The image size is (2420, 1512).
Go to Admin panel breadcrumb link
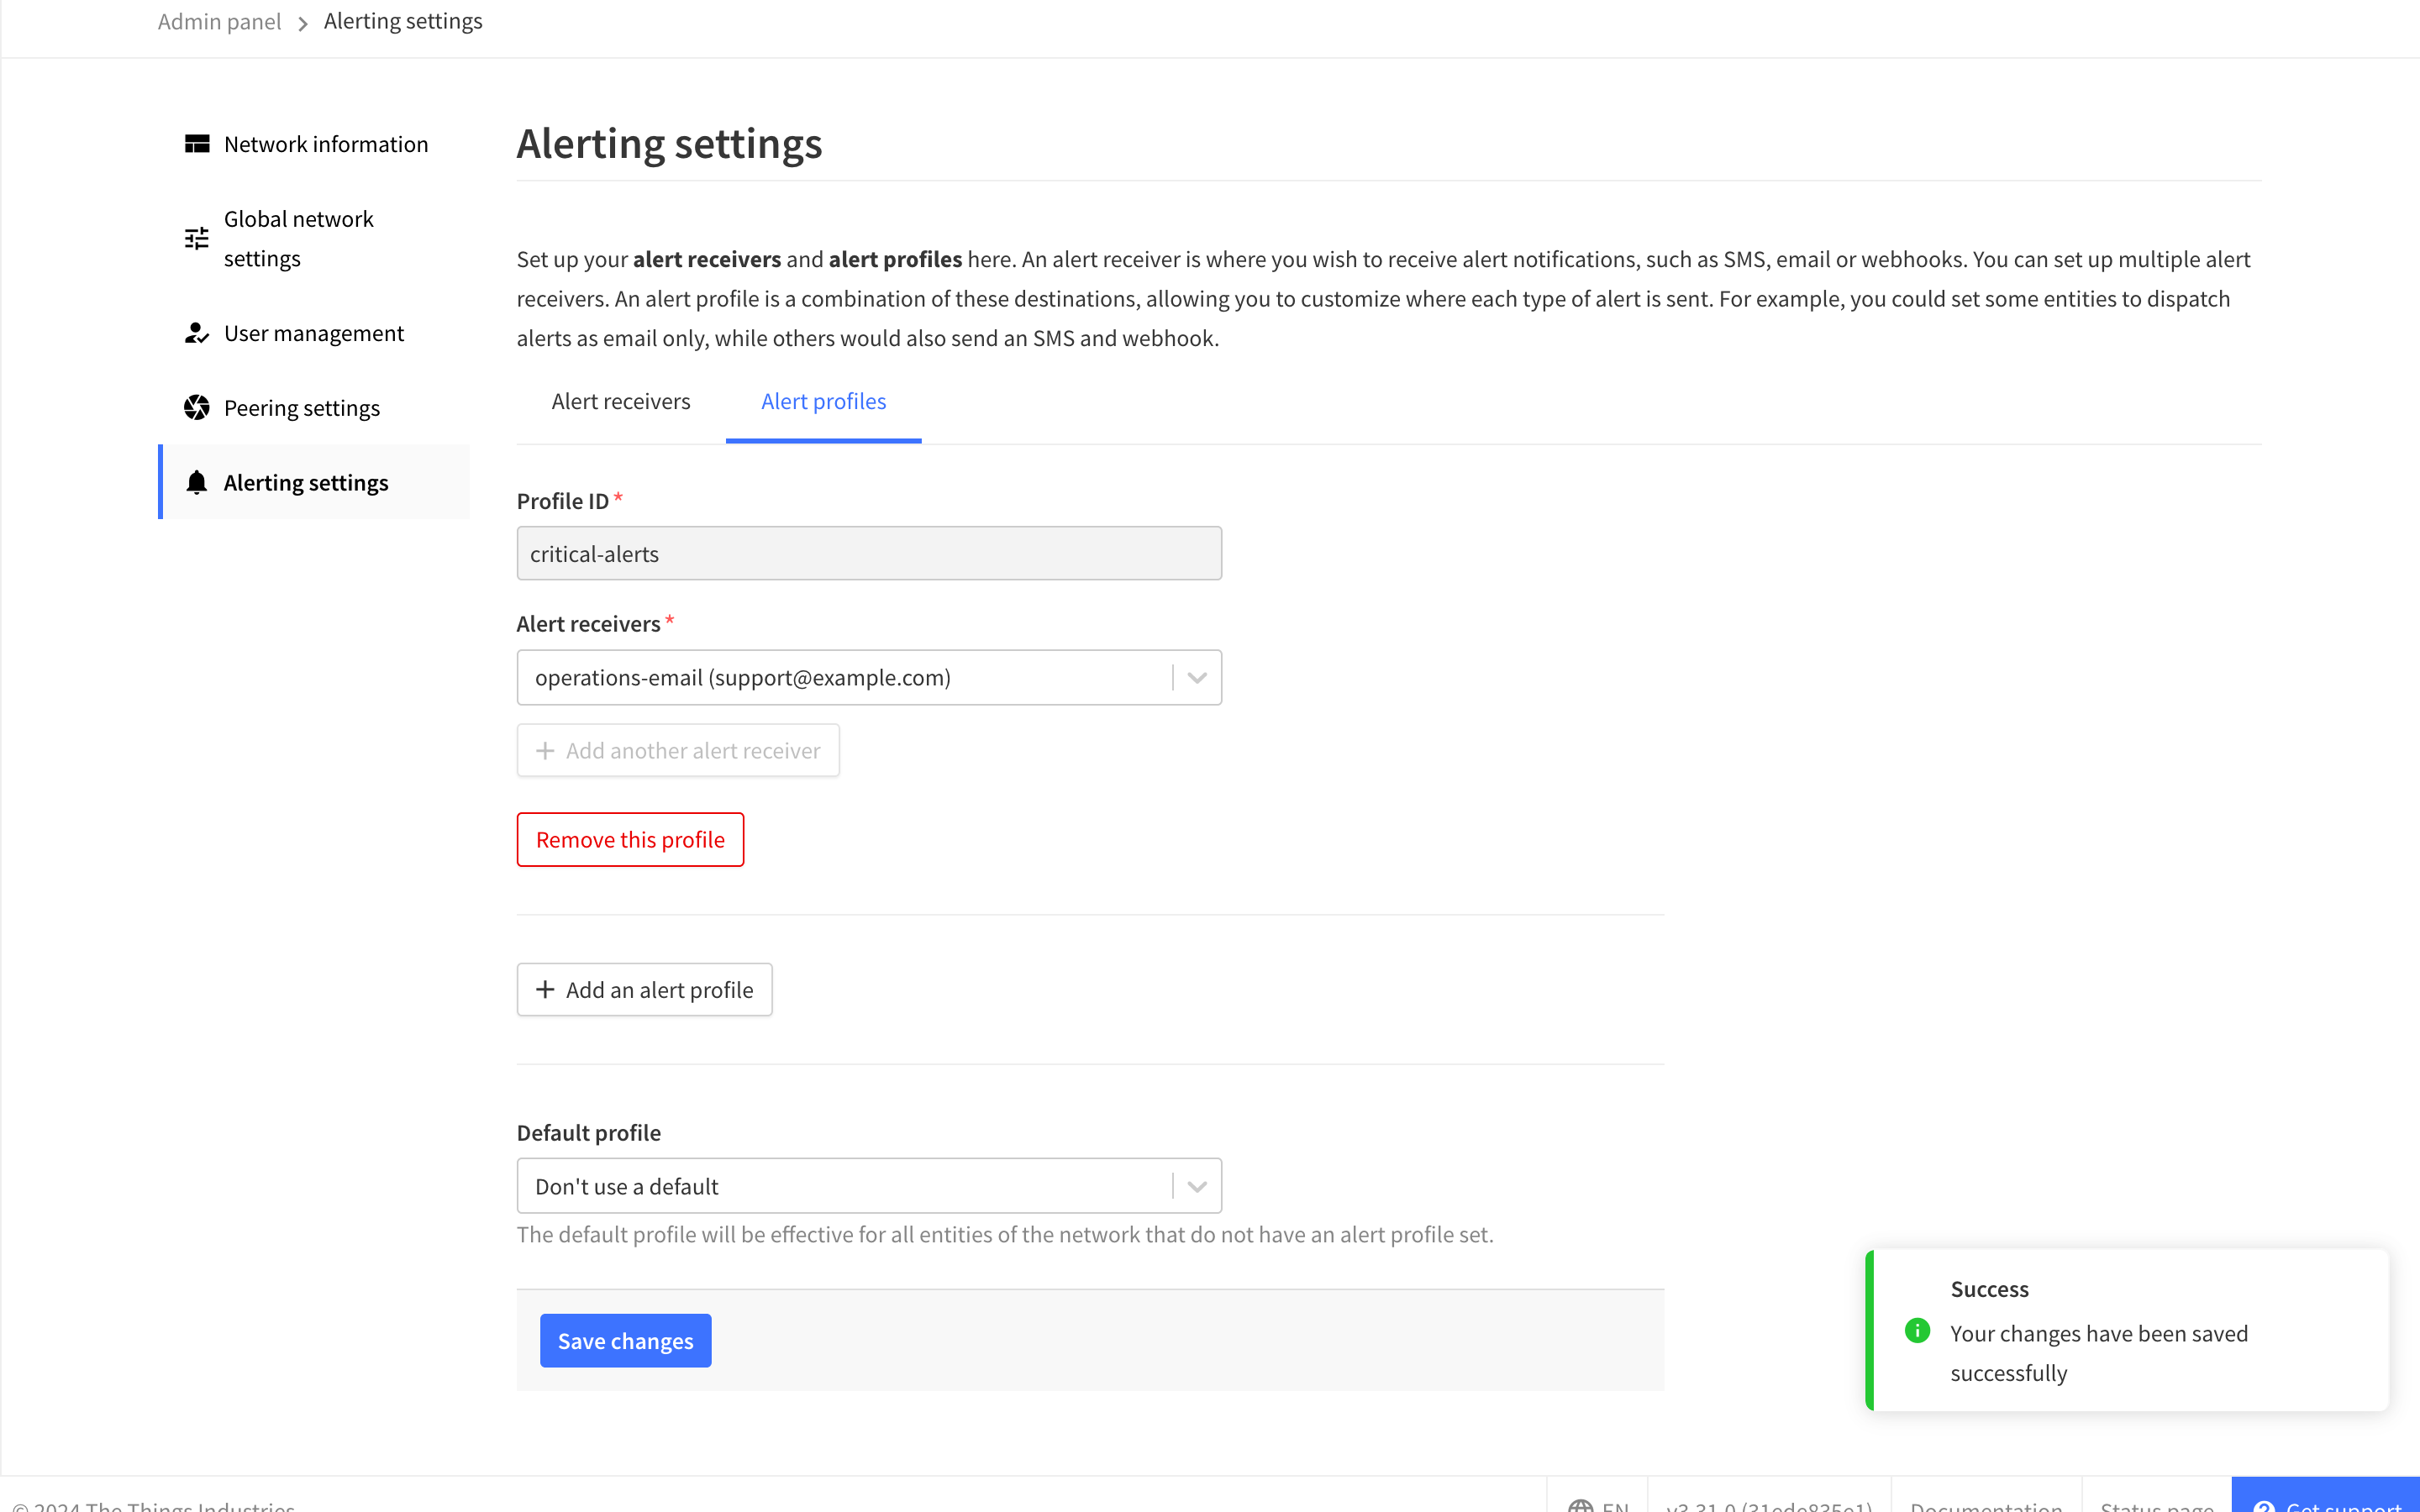(219, 22)
